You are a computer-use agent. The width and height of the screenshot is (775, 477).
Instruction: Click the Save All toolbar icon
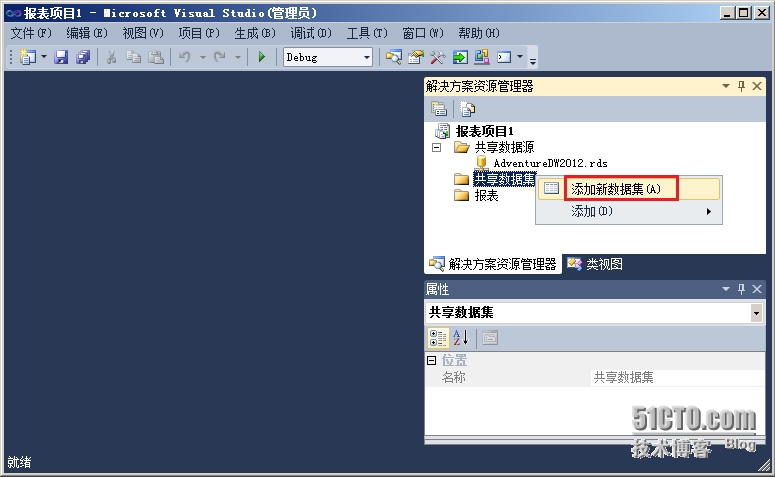tap(83, 57)
